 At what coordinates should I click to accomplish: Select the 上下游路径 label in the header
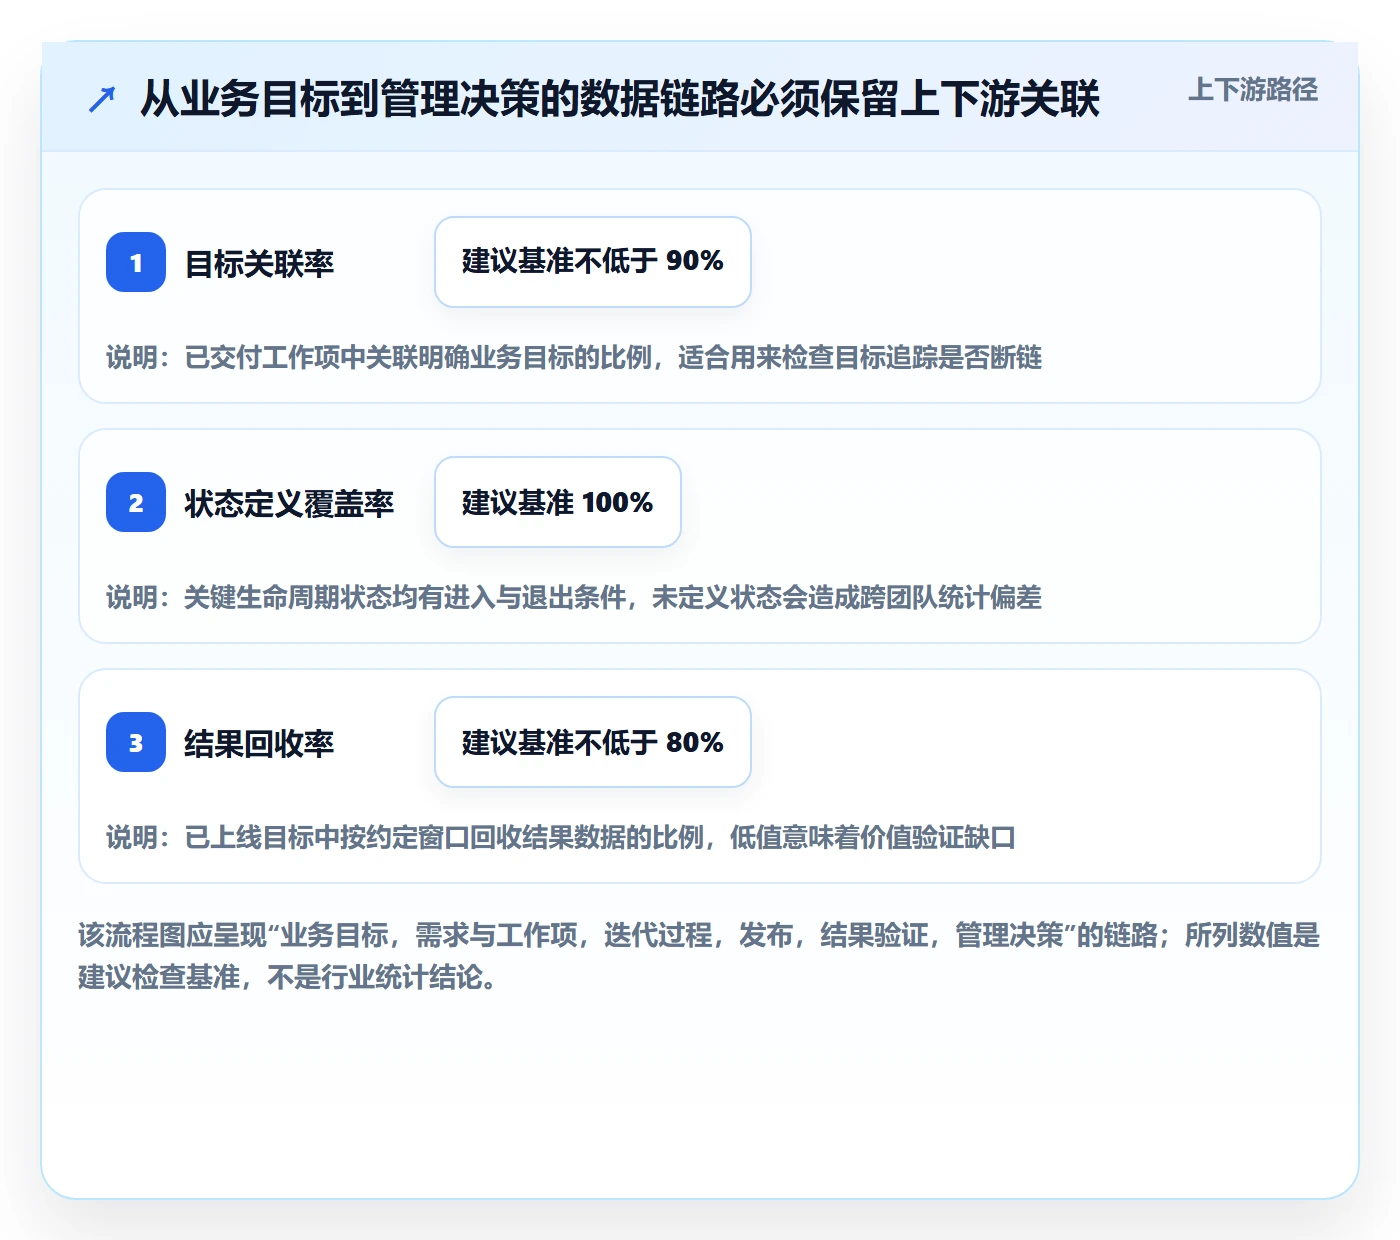(x=1253, y=90)
